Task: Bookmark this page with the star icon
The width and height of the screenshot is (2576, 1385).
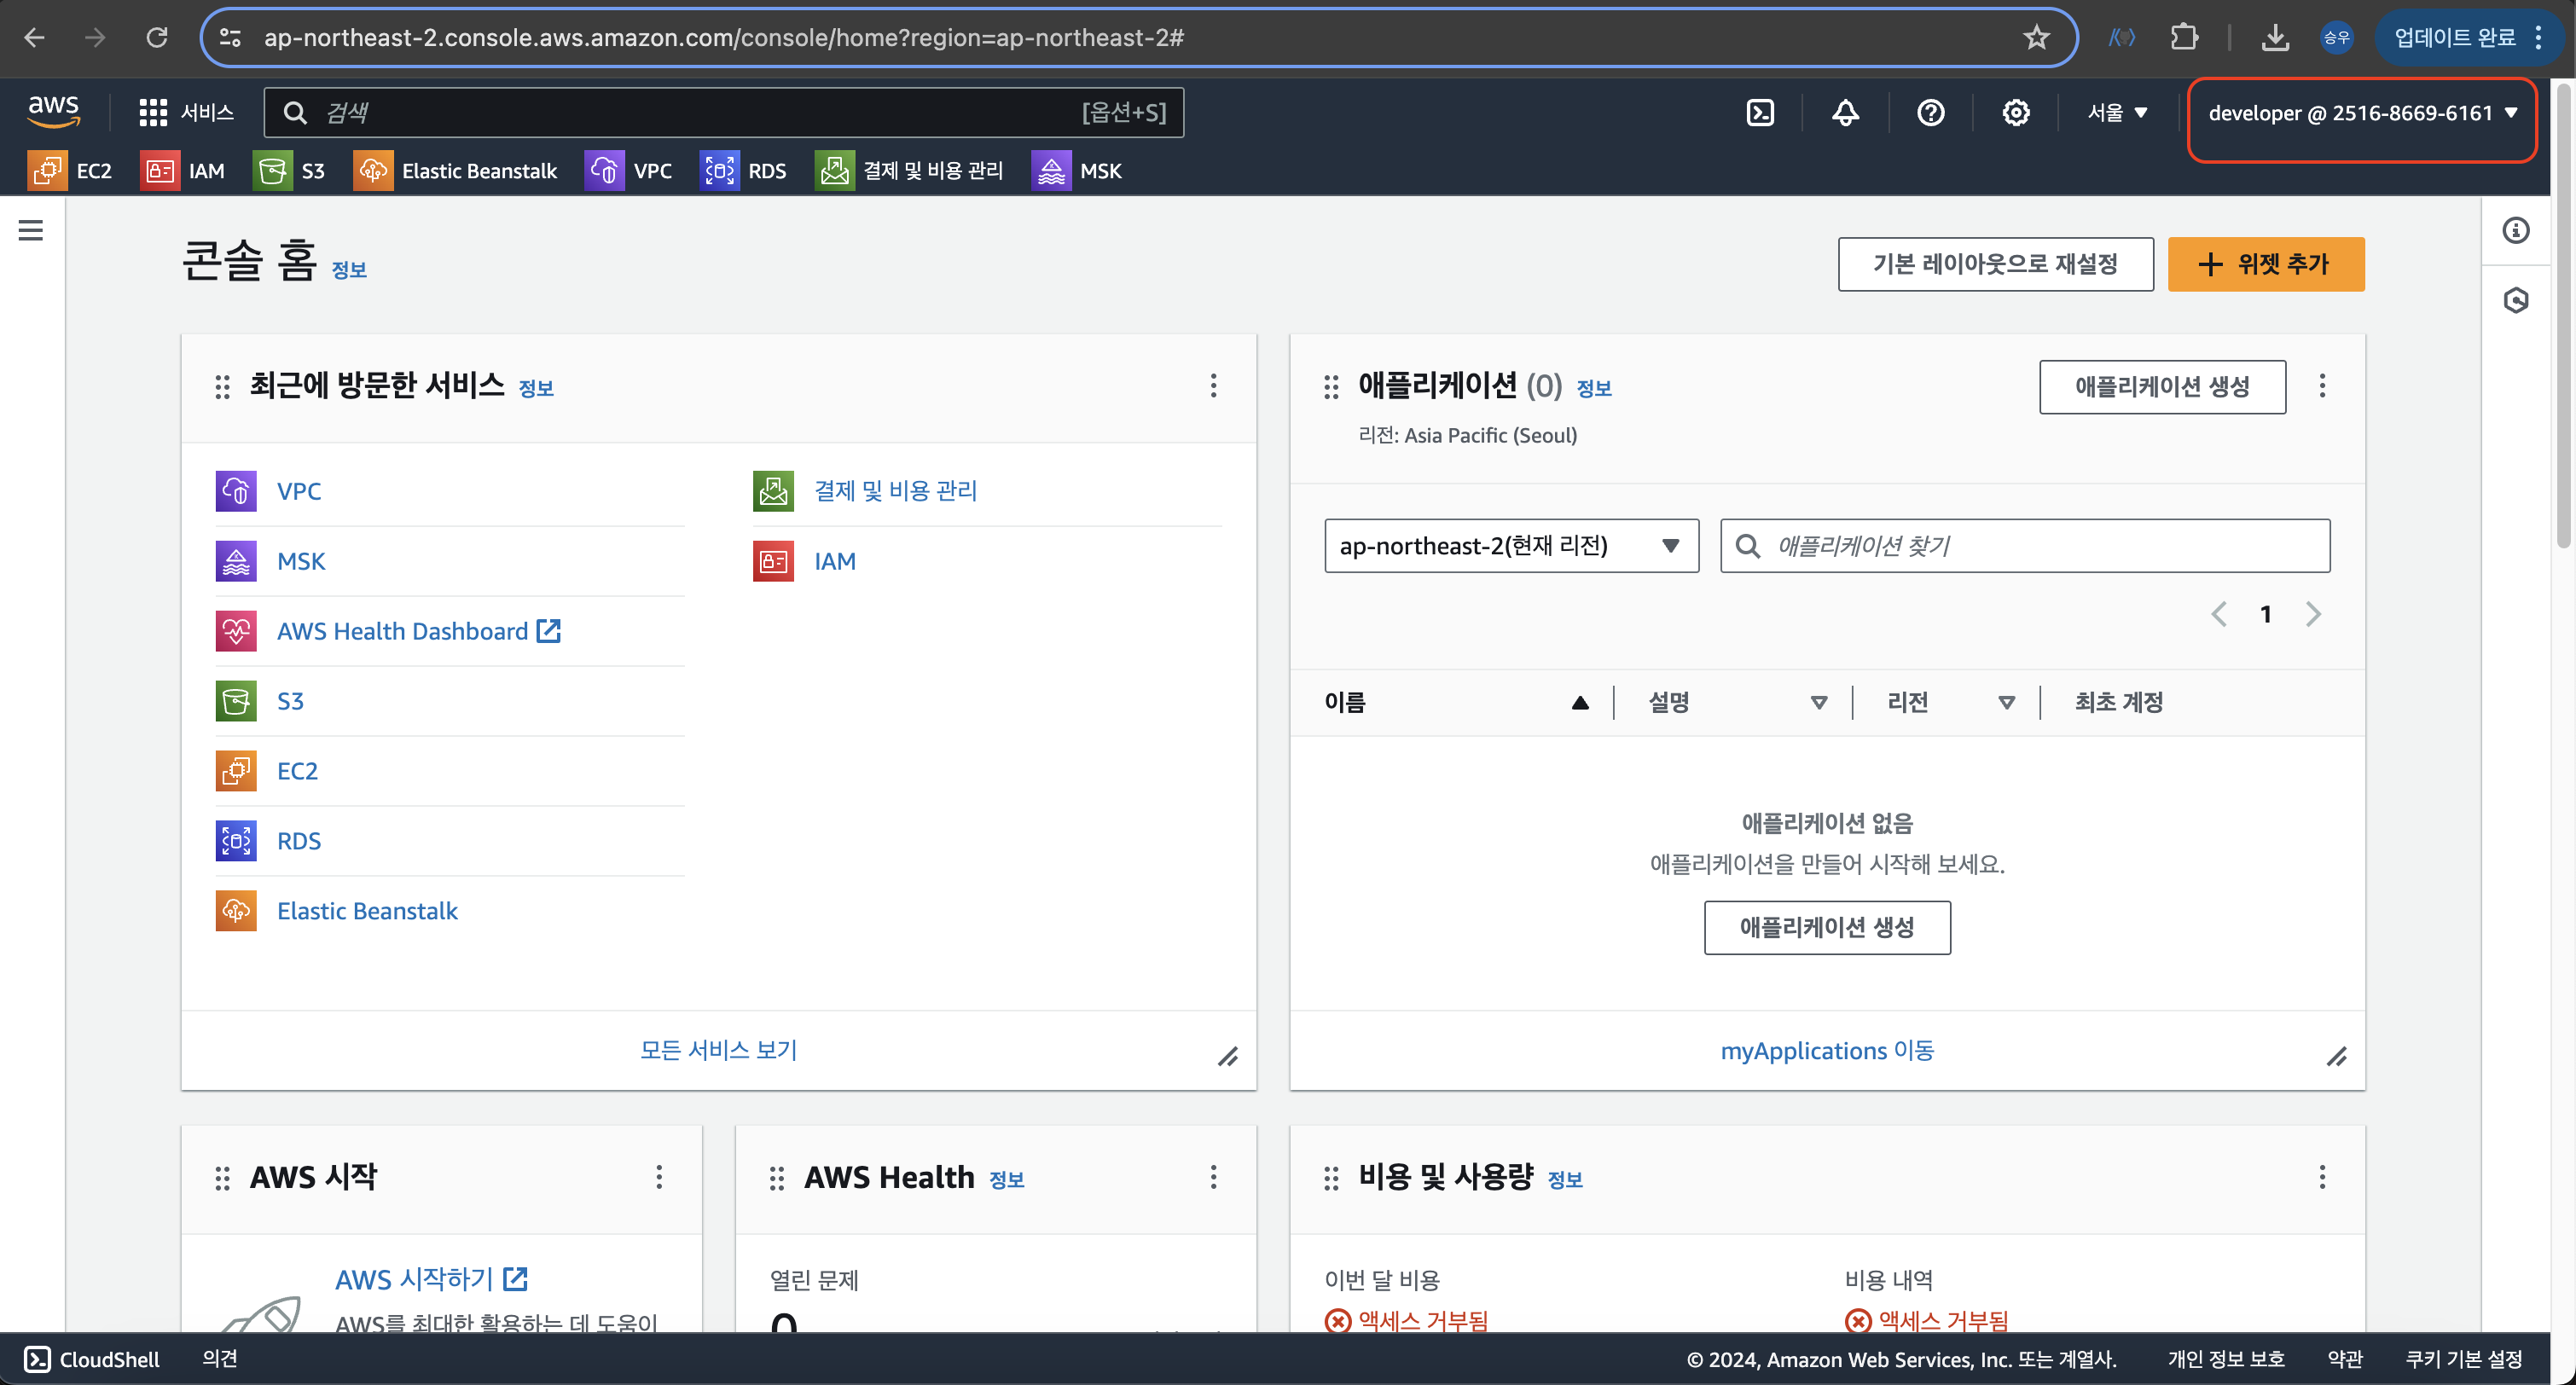Action: [x=2036, y=38]
